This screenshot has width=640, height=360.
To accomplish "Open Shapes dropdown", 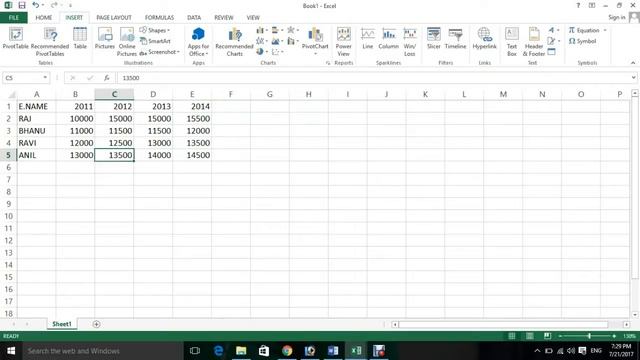I will pos(155,30).
